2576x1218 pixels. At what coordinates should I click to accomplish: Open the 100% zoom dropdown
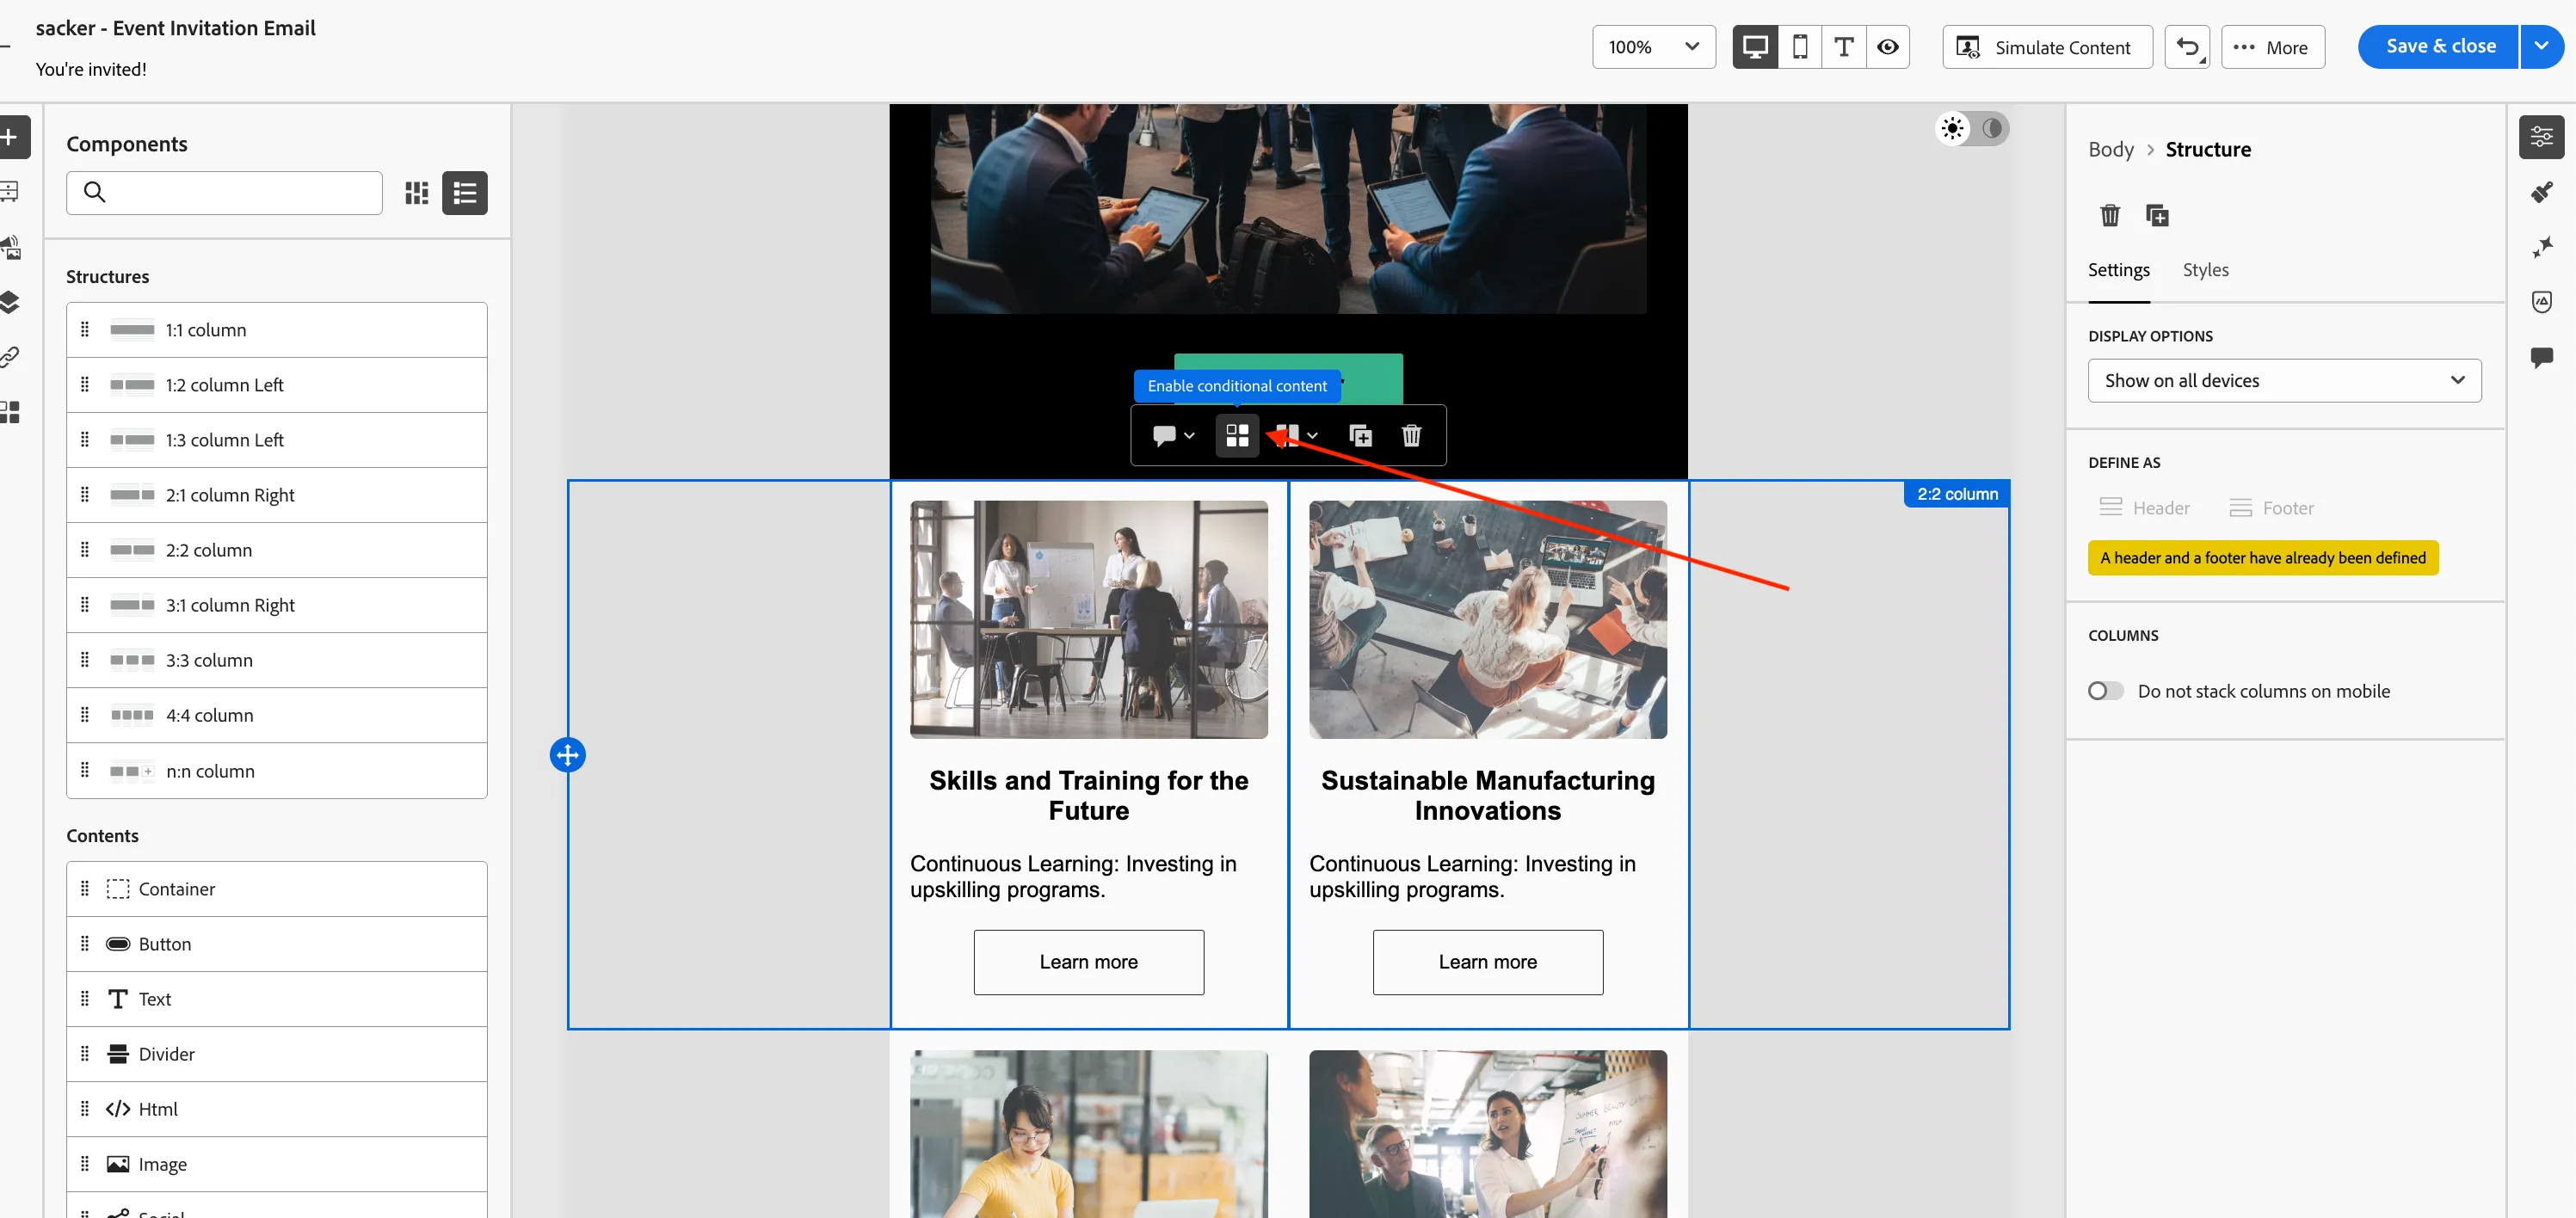(1654, 47)
